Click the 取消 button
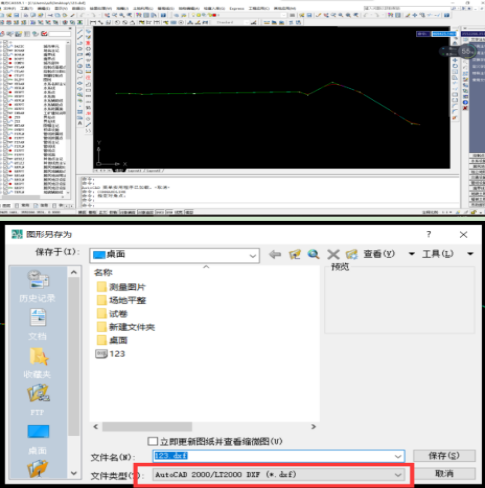 pyautogui.click(x=444, y=473)
